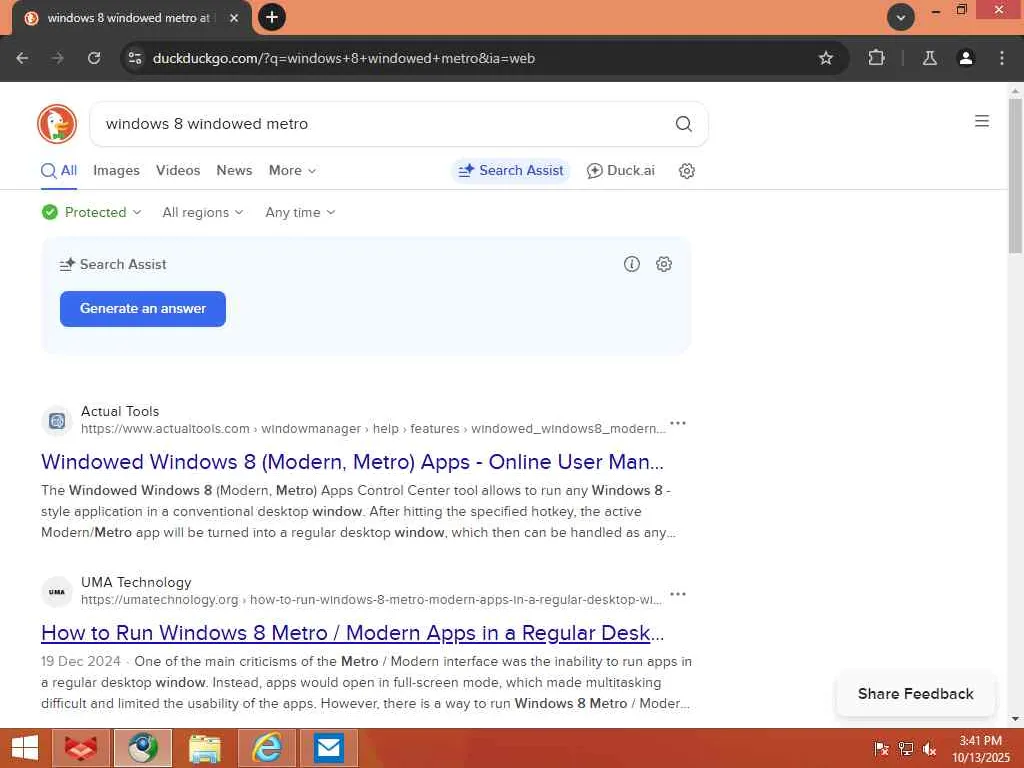Close the 'windows 8 windowed metro' tab
The image size is (1024, 768).
point(234,18)
